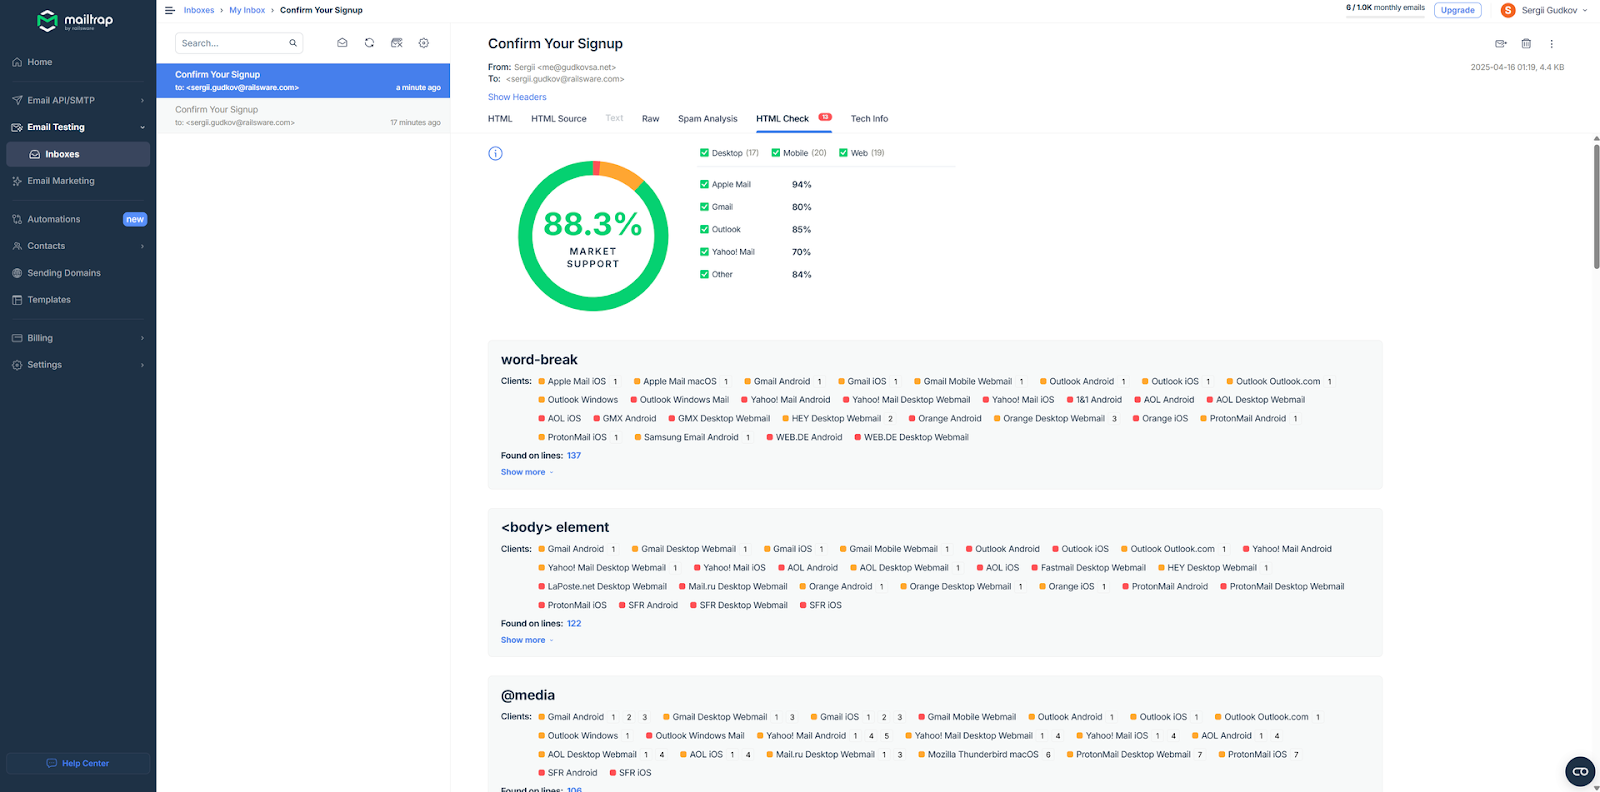This screenshot has height=792, width=1600.
Task: Open Inboxes in sidebar
Action: pos(78,154)
